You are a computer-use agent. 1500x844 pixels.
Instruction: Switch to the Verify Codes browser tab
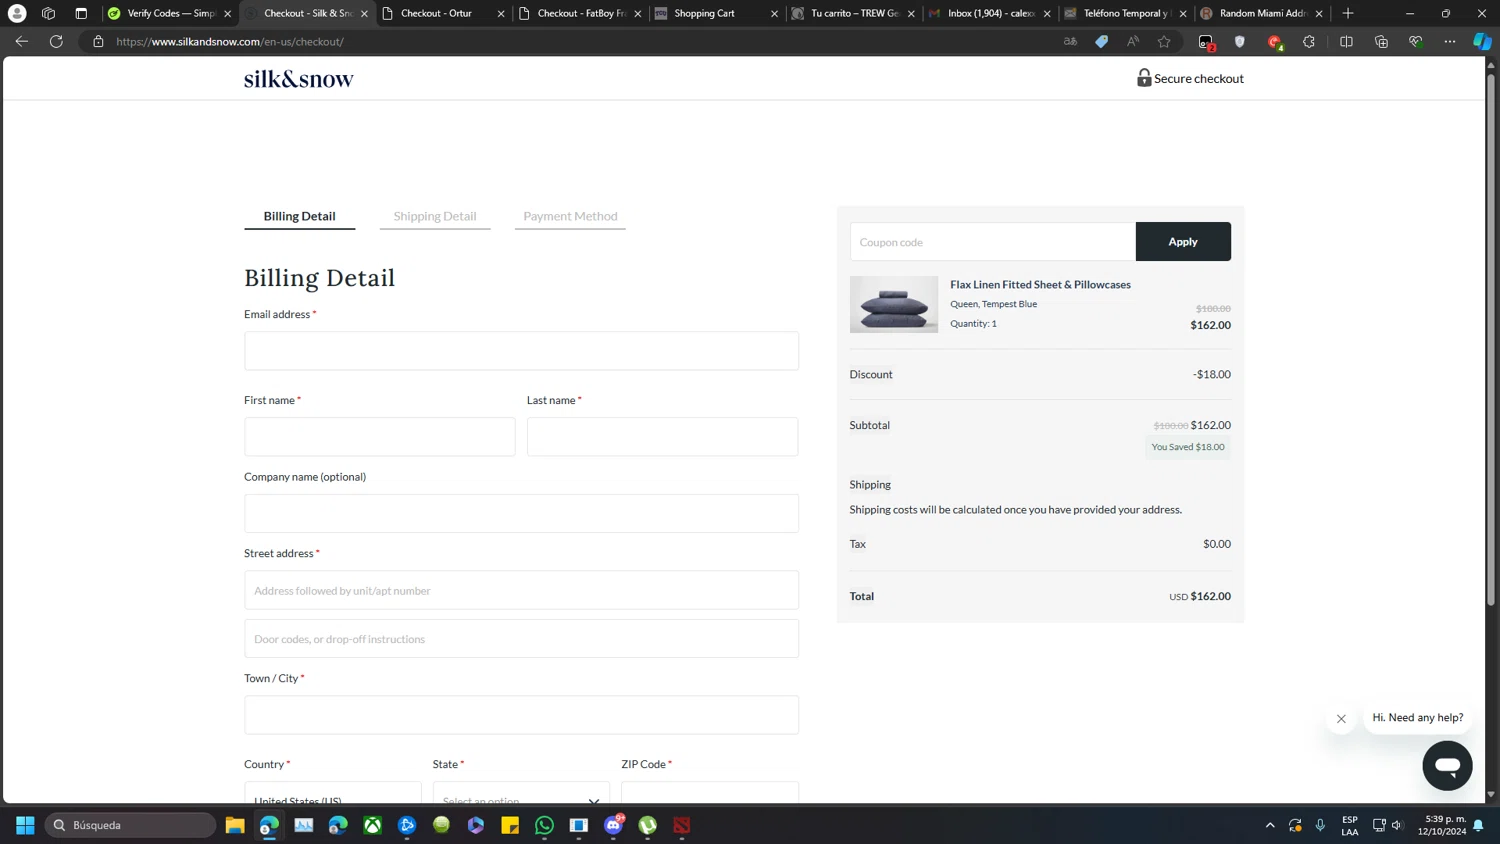[x=170, y=13]
